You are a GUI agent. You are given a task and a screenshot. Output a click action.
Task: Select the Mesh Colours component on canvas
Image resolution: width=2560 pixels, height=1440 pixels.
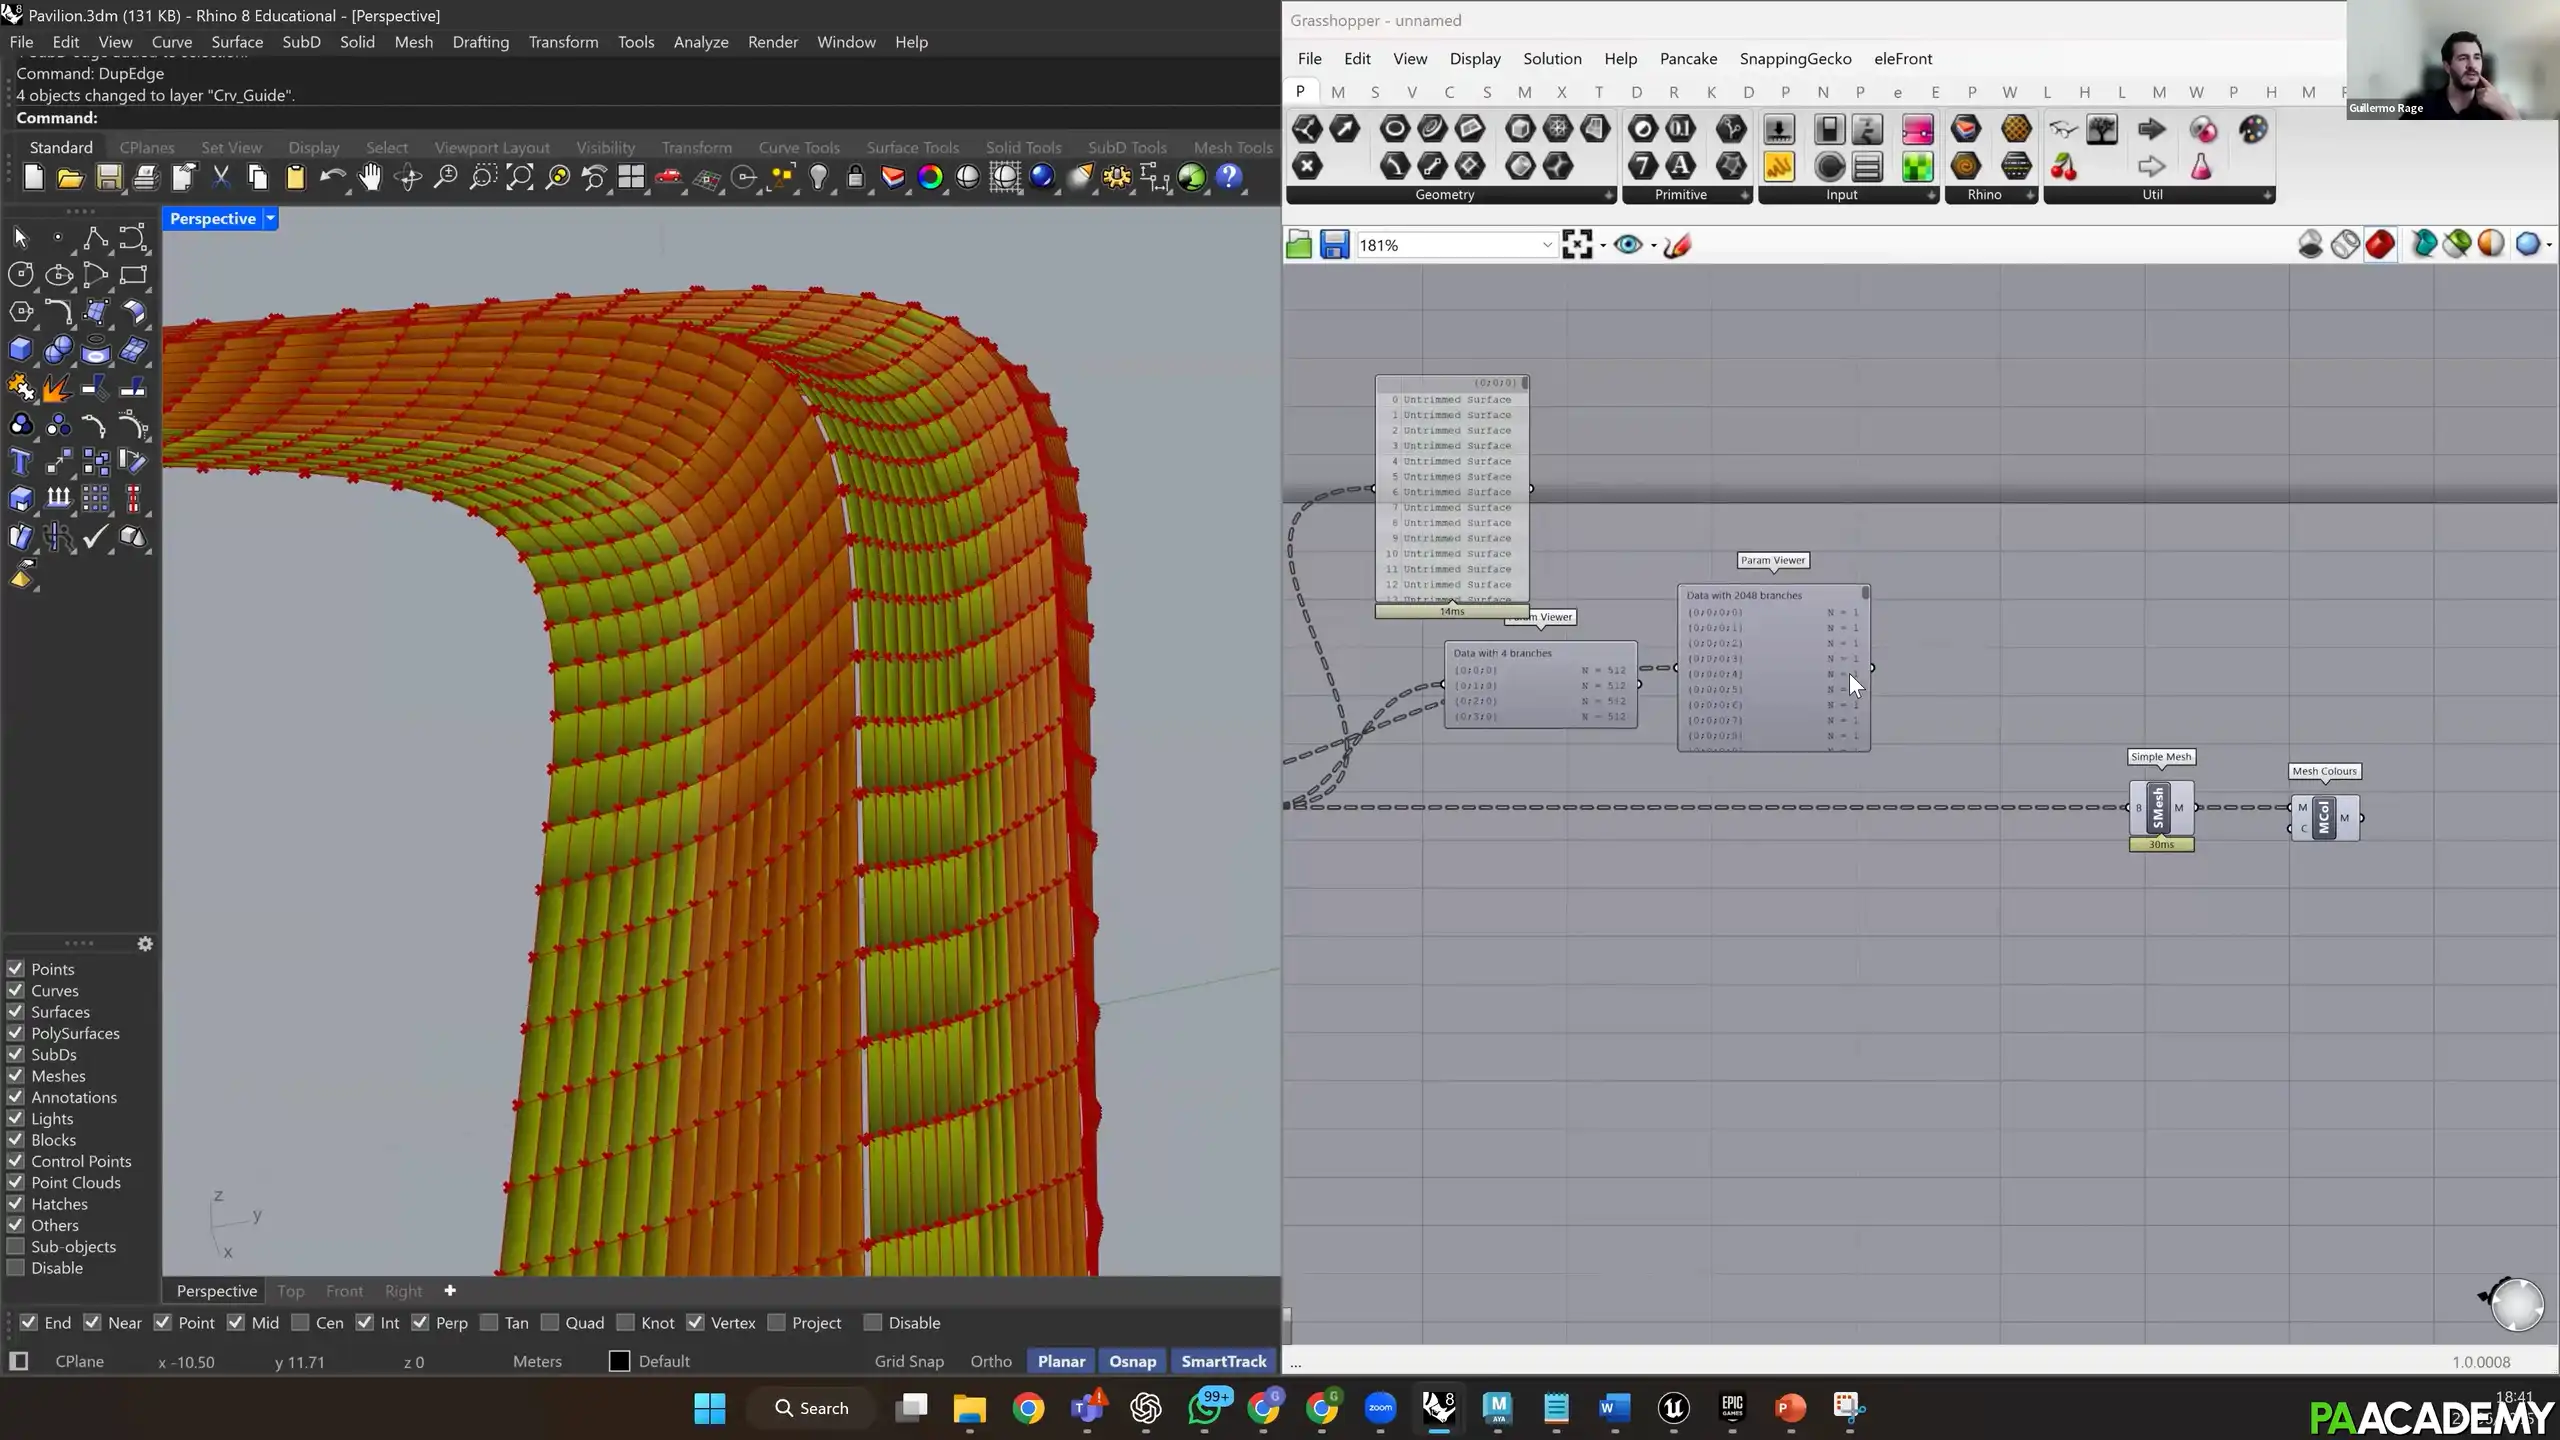[2325, 817]
